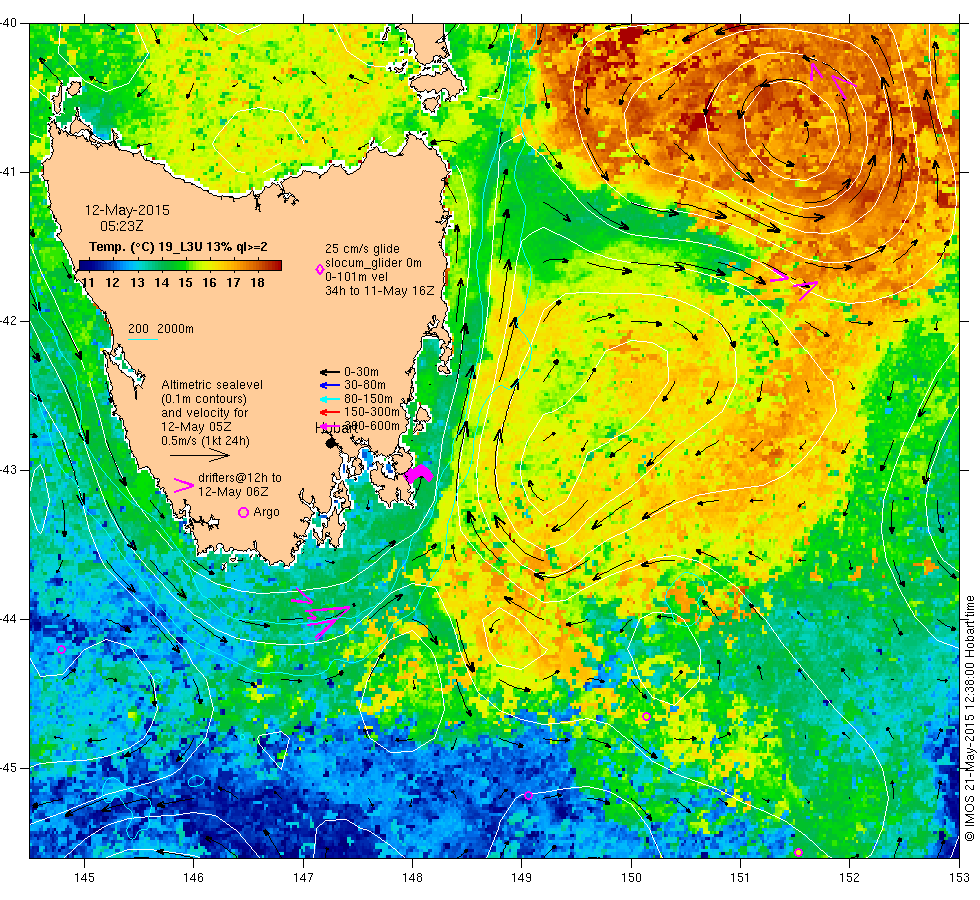Viewport: 980px width, 900px height.
Task: Click the Argo float marker near 149E 45S
Action: pos(528,796)
